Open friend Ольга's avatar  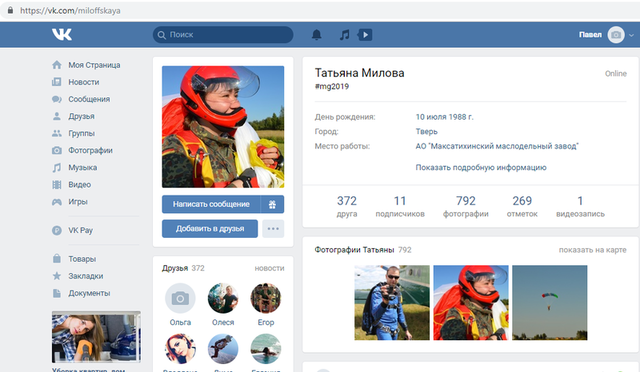coord(180,298)
